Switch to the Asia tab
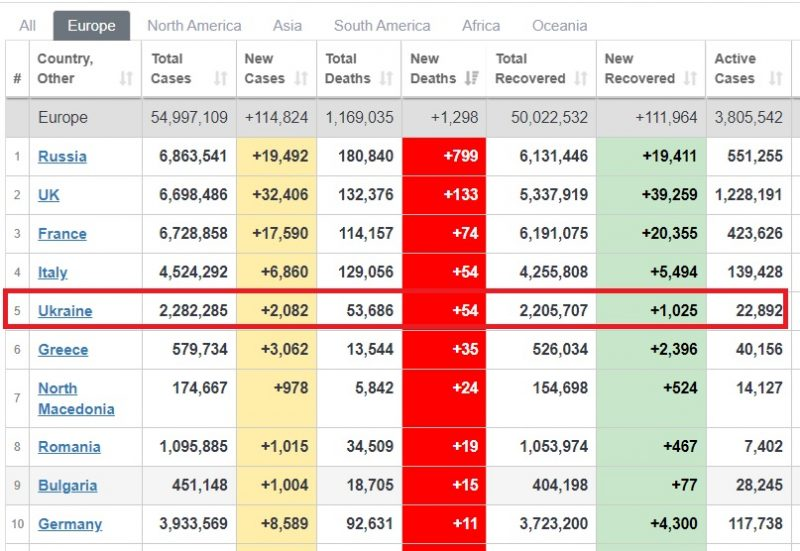This screenshot has width=800, height=551. [x=287, y=26]
